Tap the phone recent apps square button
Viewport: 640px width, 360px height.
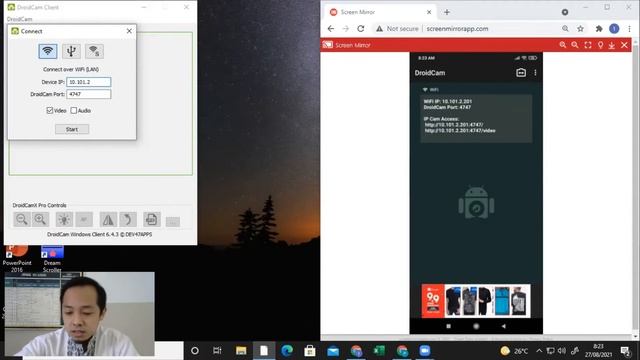(x=449, y=326)
